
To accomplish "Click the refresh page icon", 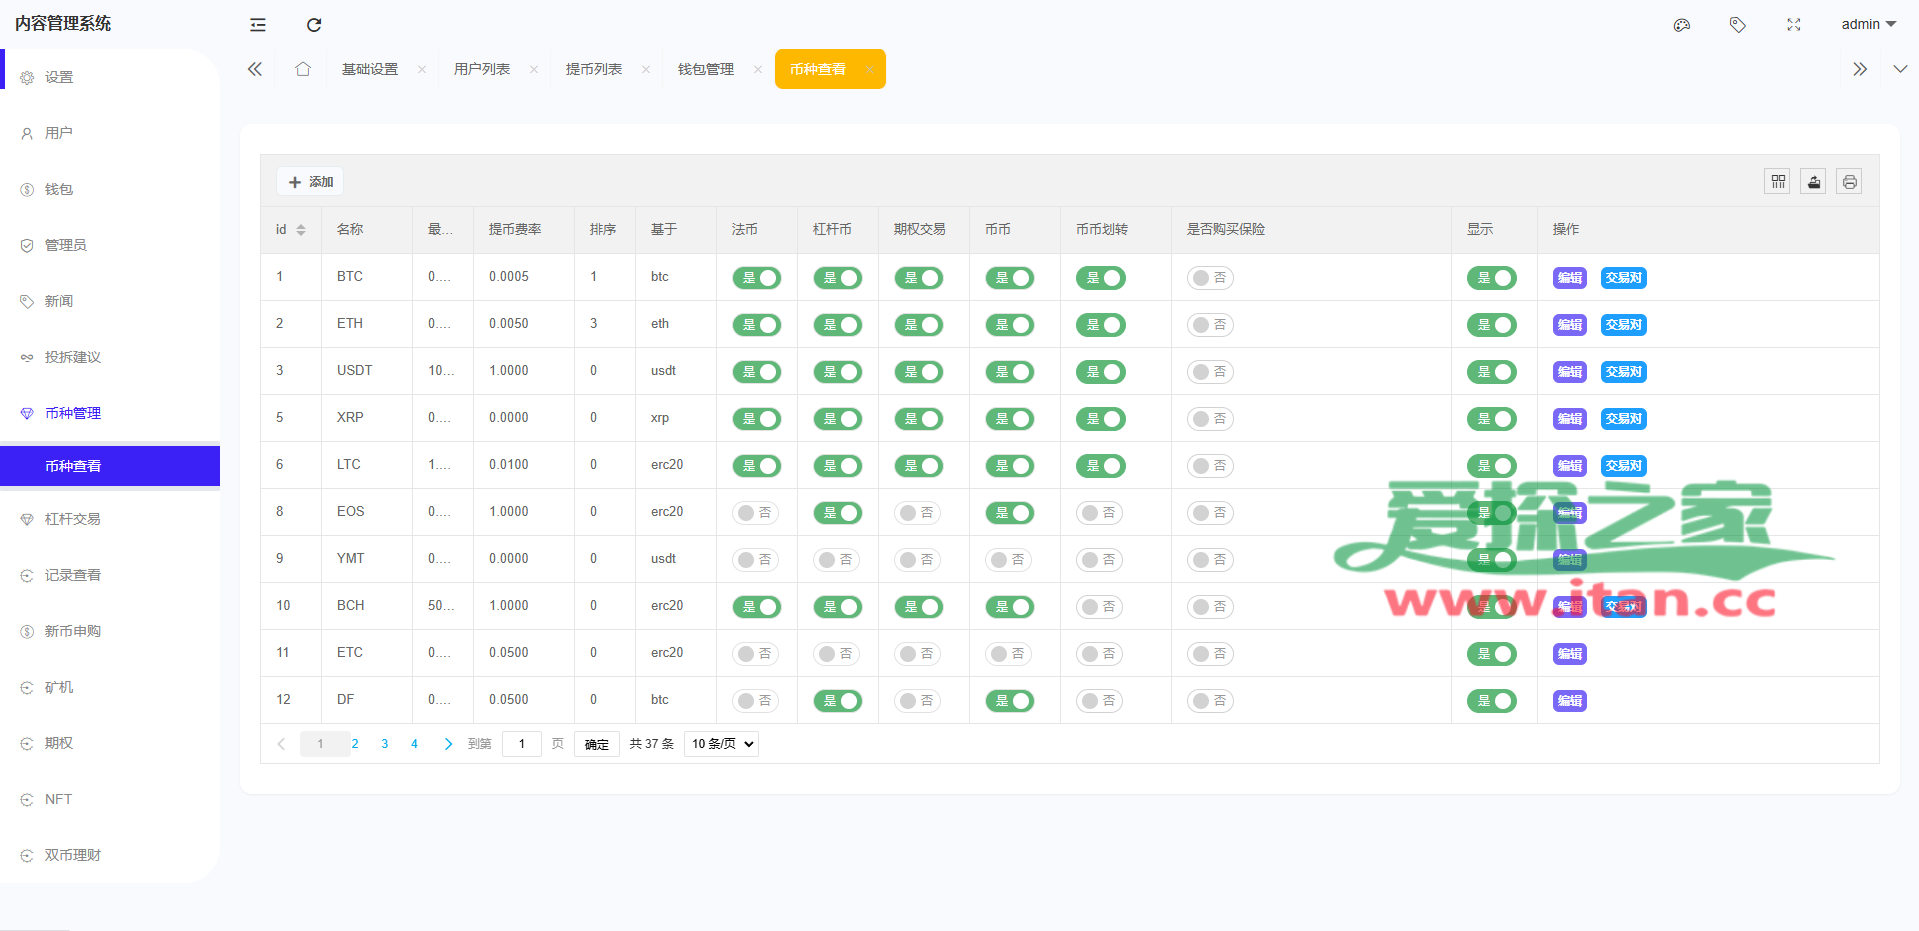I will (314, 25).
